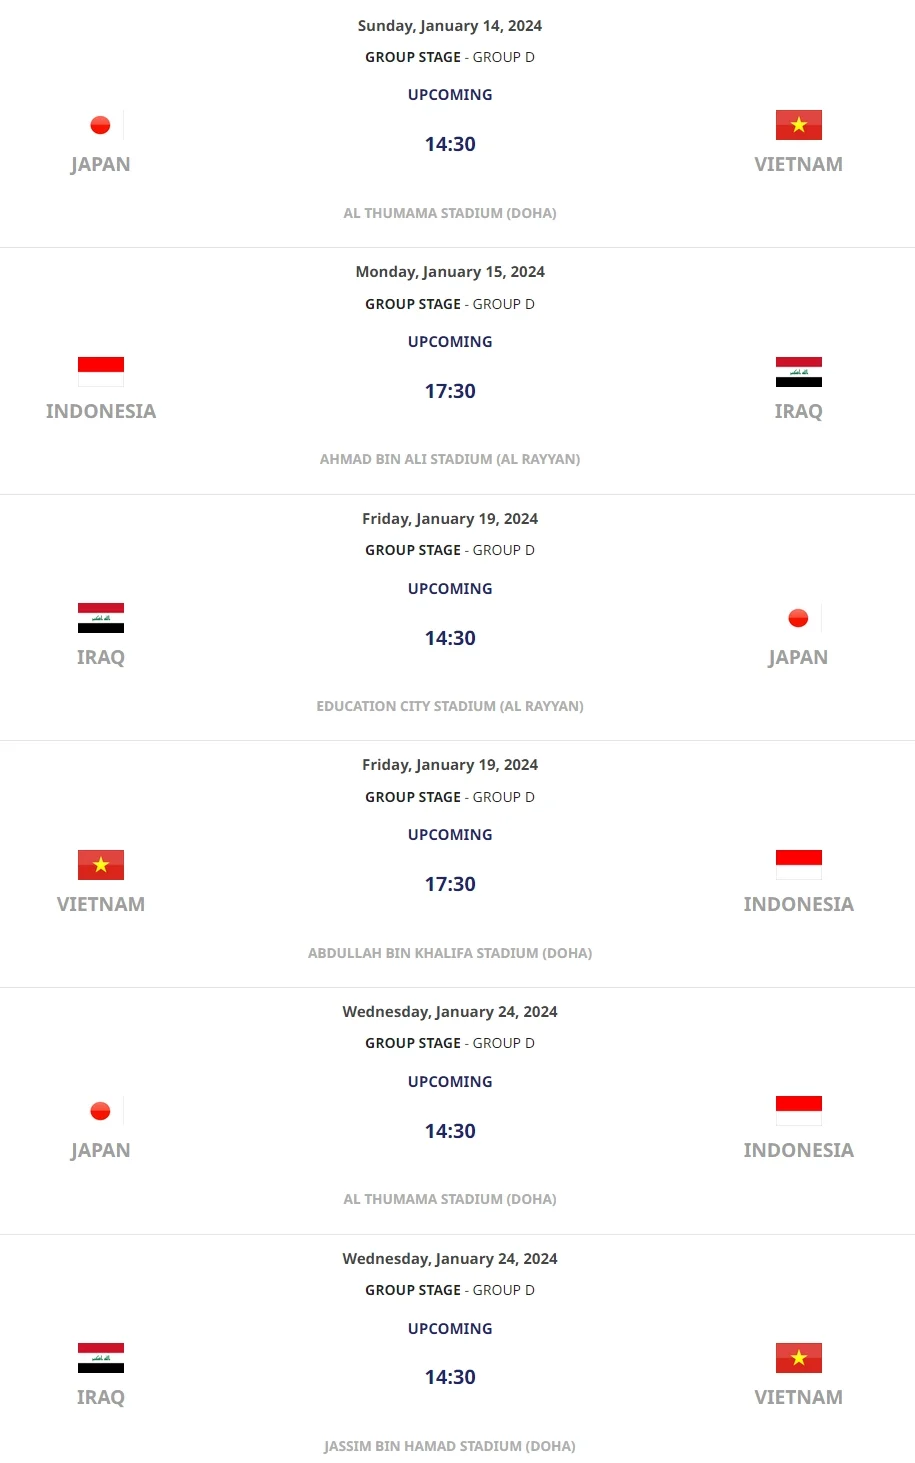Click Vietnam's flag in the Vietnam–Indonesia match
Viewport: 915px width, 1463px height.
101,865
